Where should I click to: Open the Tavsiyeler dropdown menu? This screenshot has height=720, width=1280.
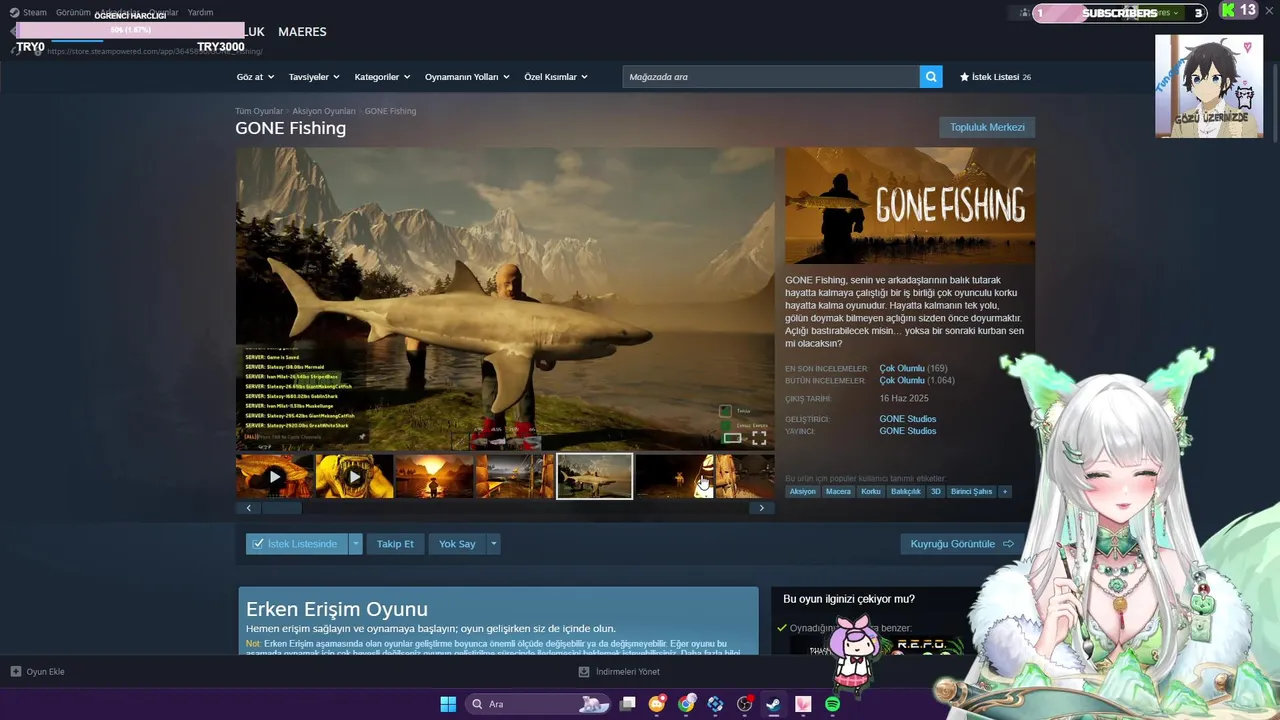[x=314, y=77]
